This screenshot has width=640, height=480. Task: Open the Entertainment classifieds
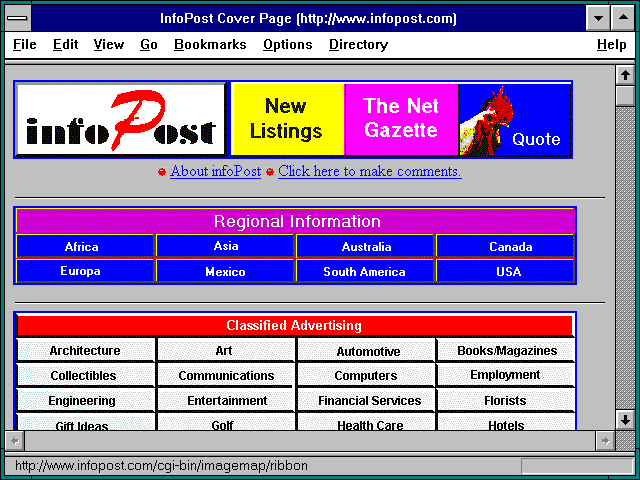[x=225, y=400]
